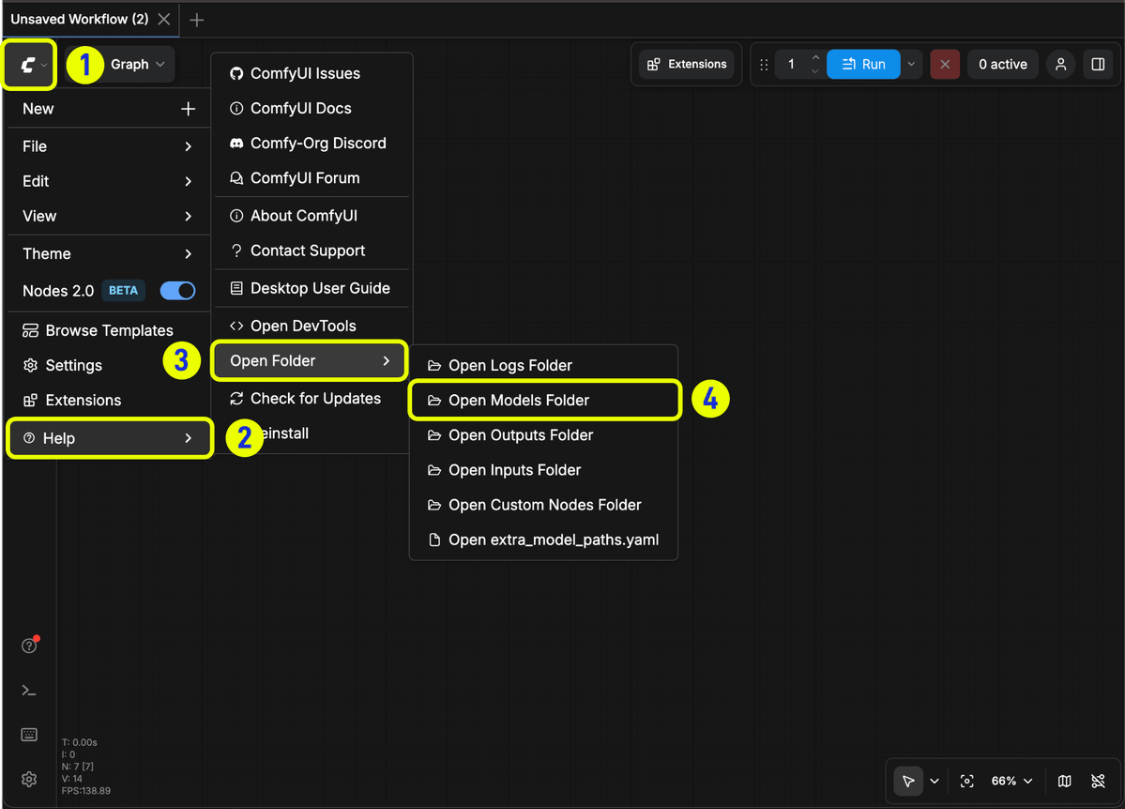Expand the File submenu
This screenshot has width=1125, height=809.
(108, 146)
